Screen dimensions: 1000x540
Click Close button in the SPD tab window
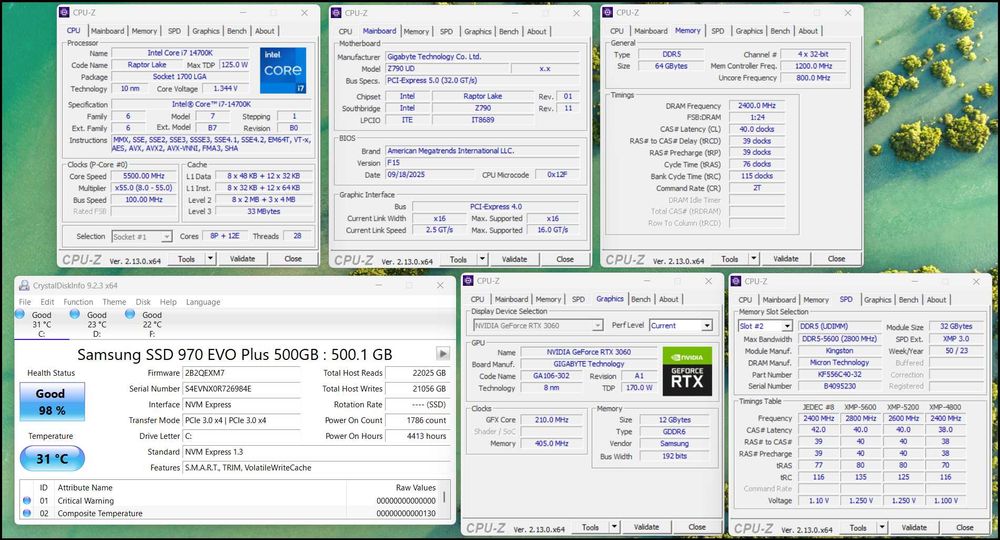pyautogui.click(x=964, y=527)
